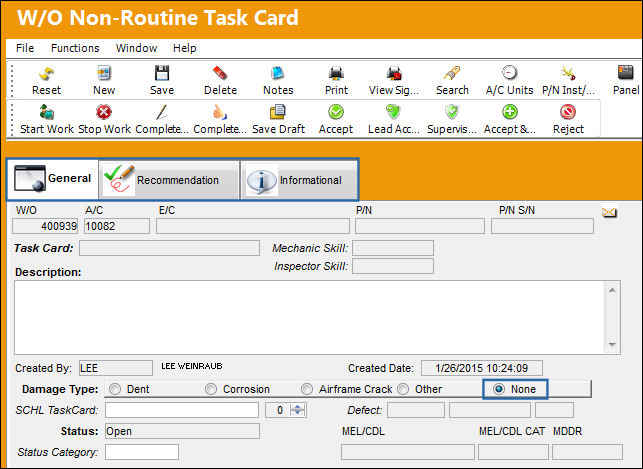
Task: Click the Reset toolbar icon
Action: tap(46, 74)
